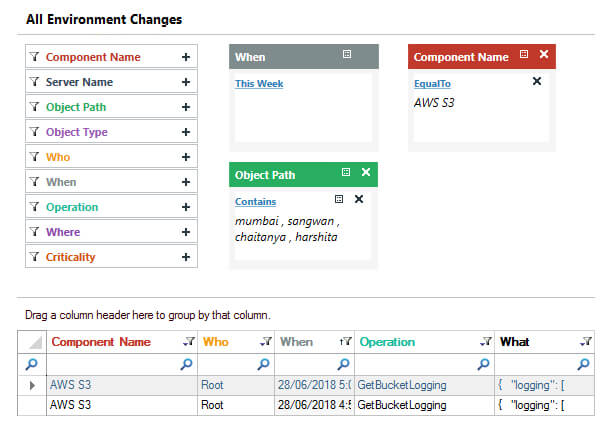Click the Server Name funnel icon
612x430 pixels.
coord(34,82)
